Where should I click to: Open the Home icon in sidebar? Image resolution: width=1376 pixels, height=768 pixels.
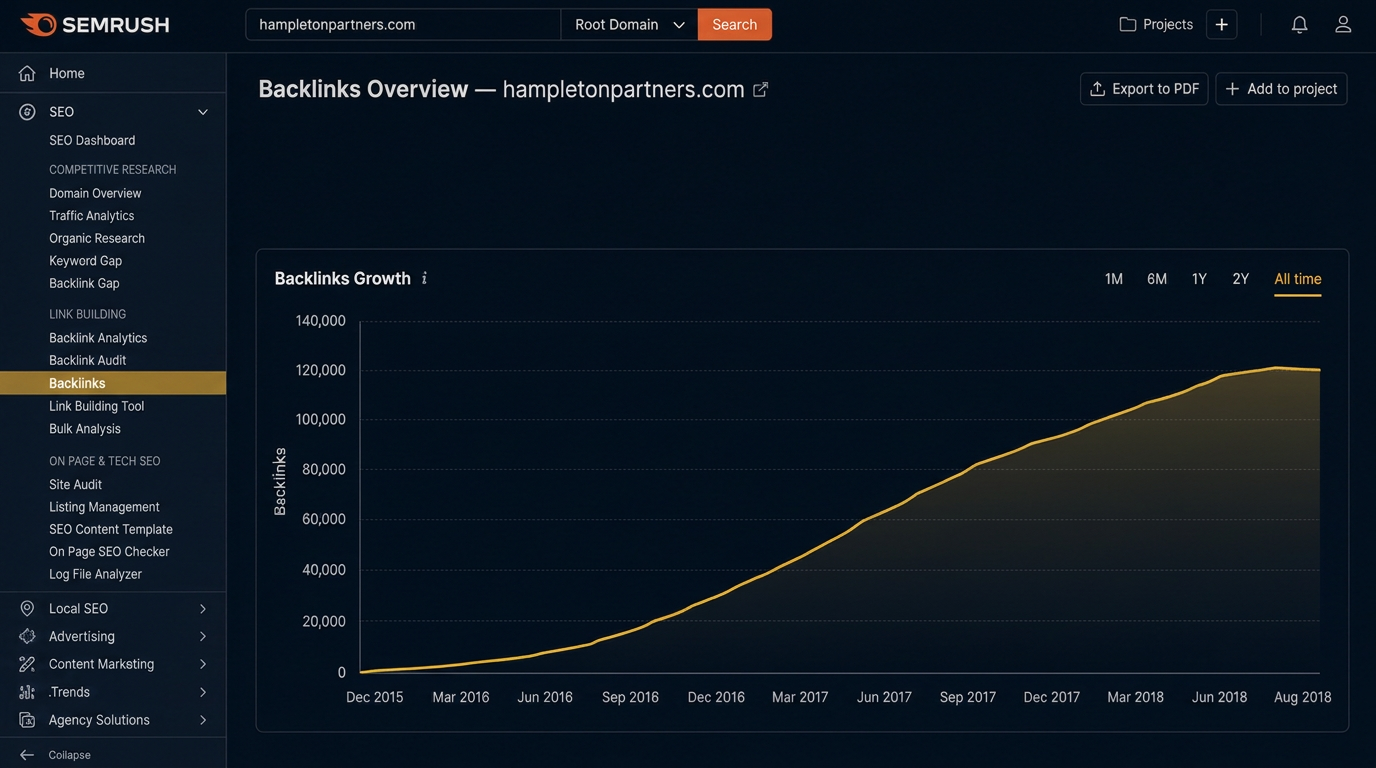tap(27, 73)
